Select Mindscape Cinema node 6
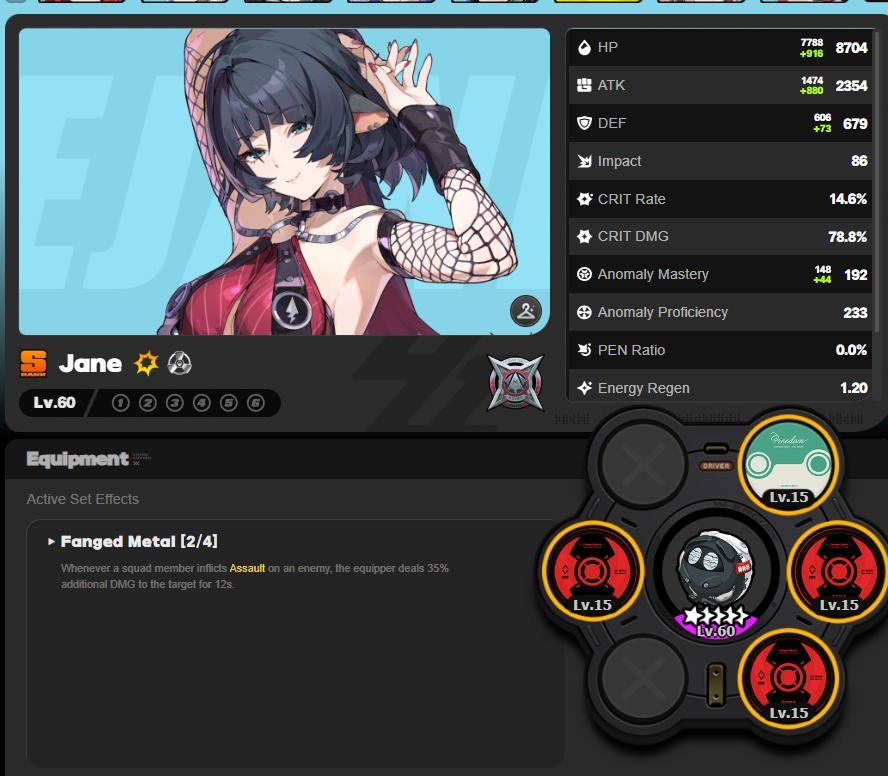 coord(256,403)
